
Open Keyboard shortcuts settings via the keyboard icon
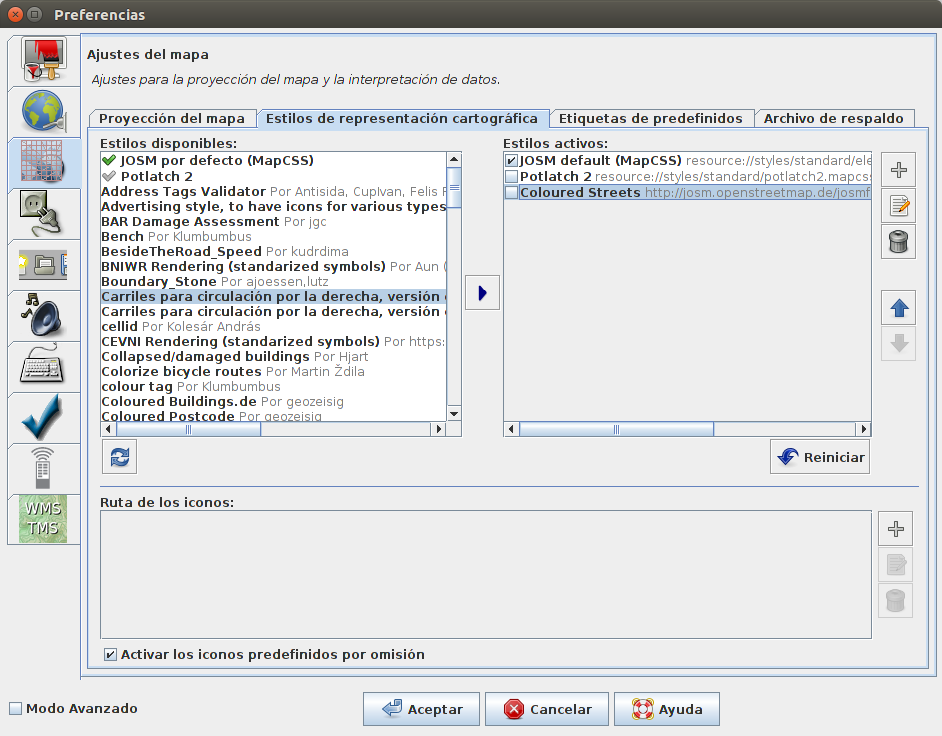click(43, 365)
